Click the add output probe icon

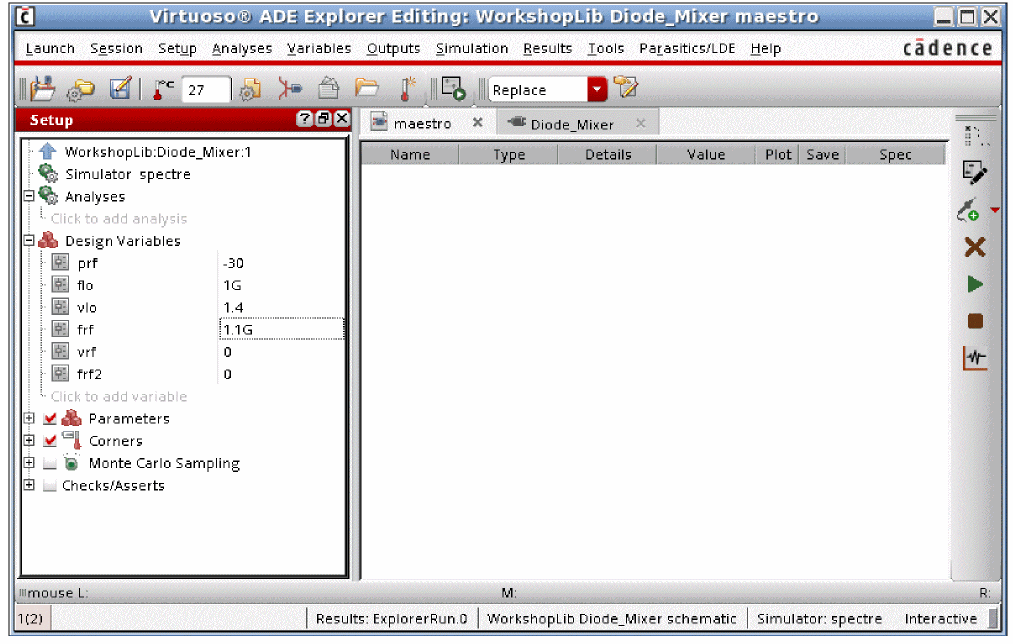[x=968, y=211]
